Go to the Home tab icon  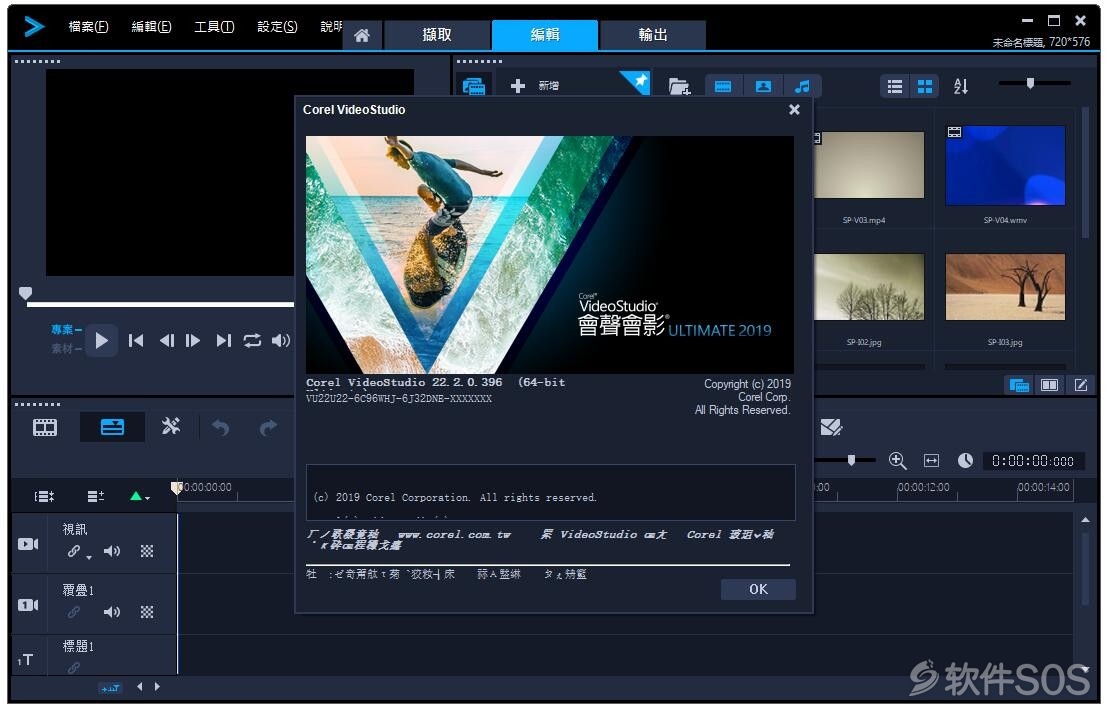[362, 35]
